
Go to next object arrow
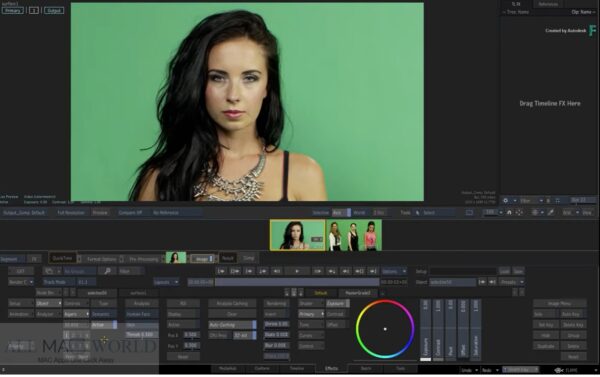(492, 282)
